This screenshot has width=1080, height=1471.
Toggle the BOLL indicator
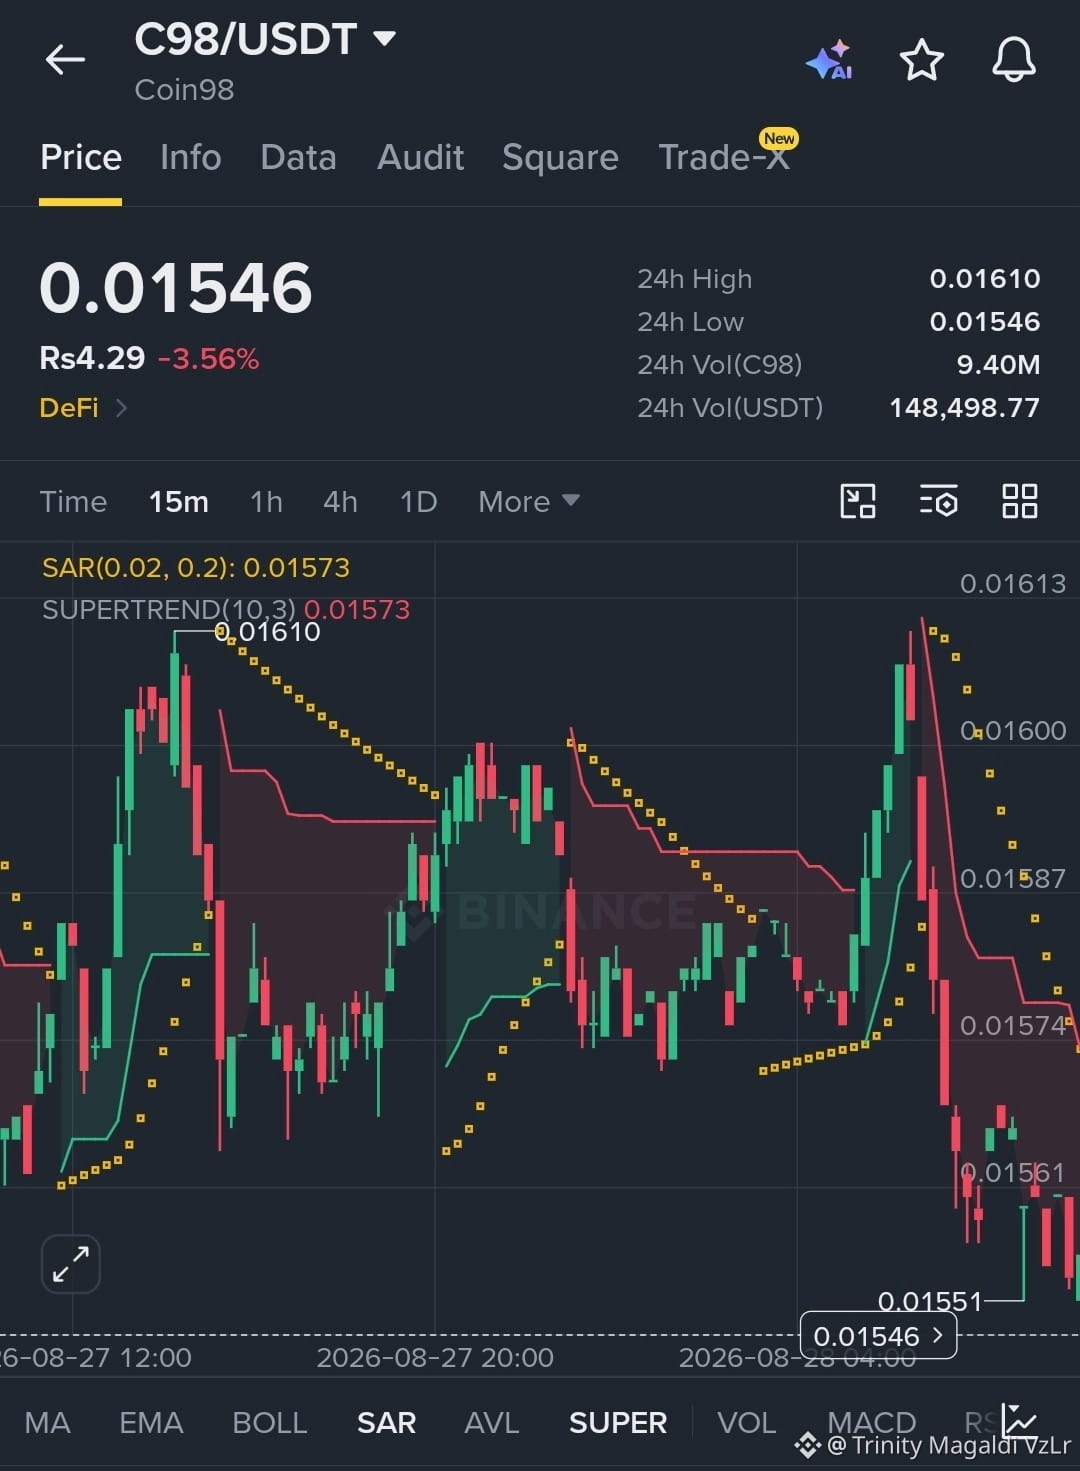pos(269,1422)
